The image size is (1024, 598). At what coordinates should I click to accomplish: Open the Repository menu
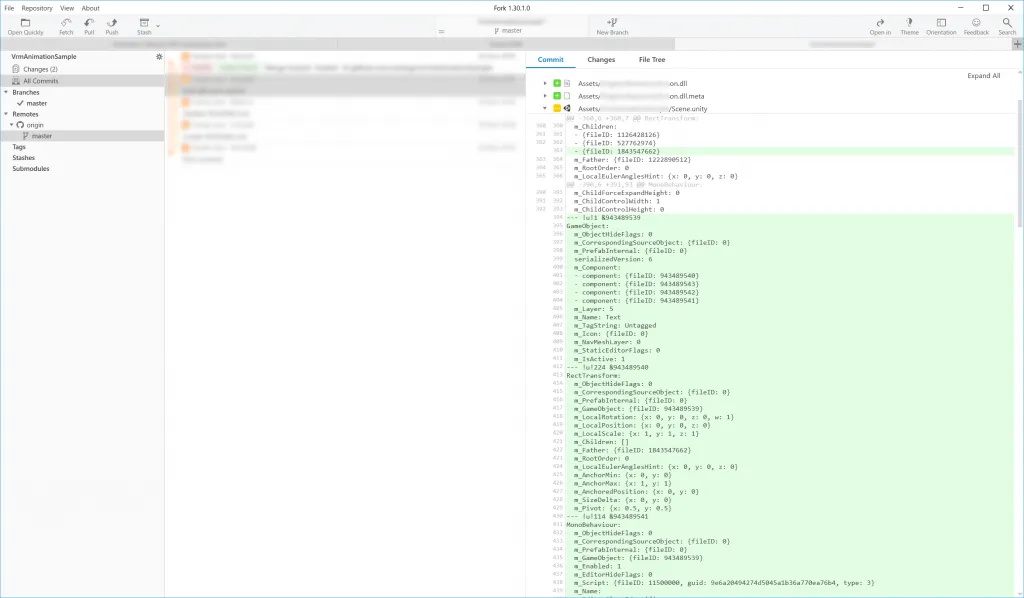pyautogui.click(x=37, y=8)
